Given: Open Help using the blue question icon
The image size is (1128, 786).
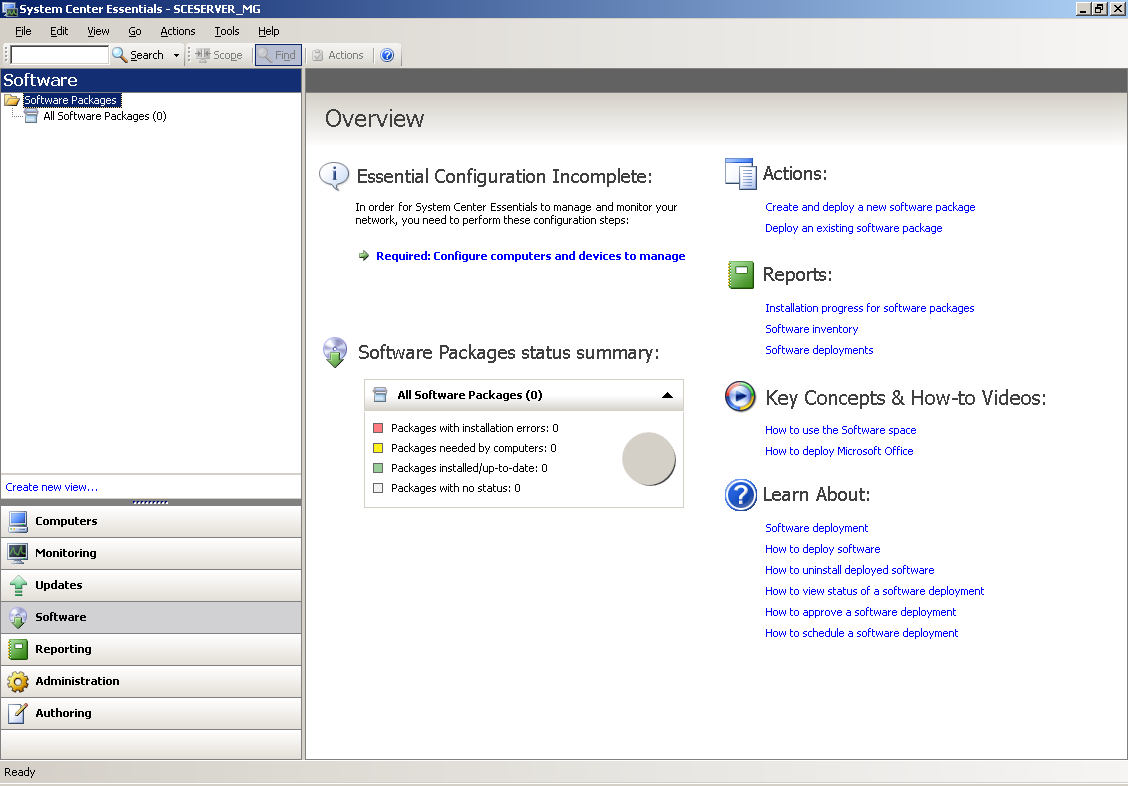Looking at the screenshot, I should tap(387, 55).
